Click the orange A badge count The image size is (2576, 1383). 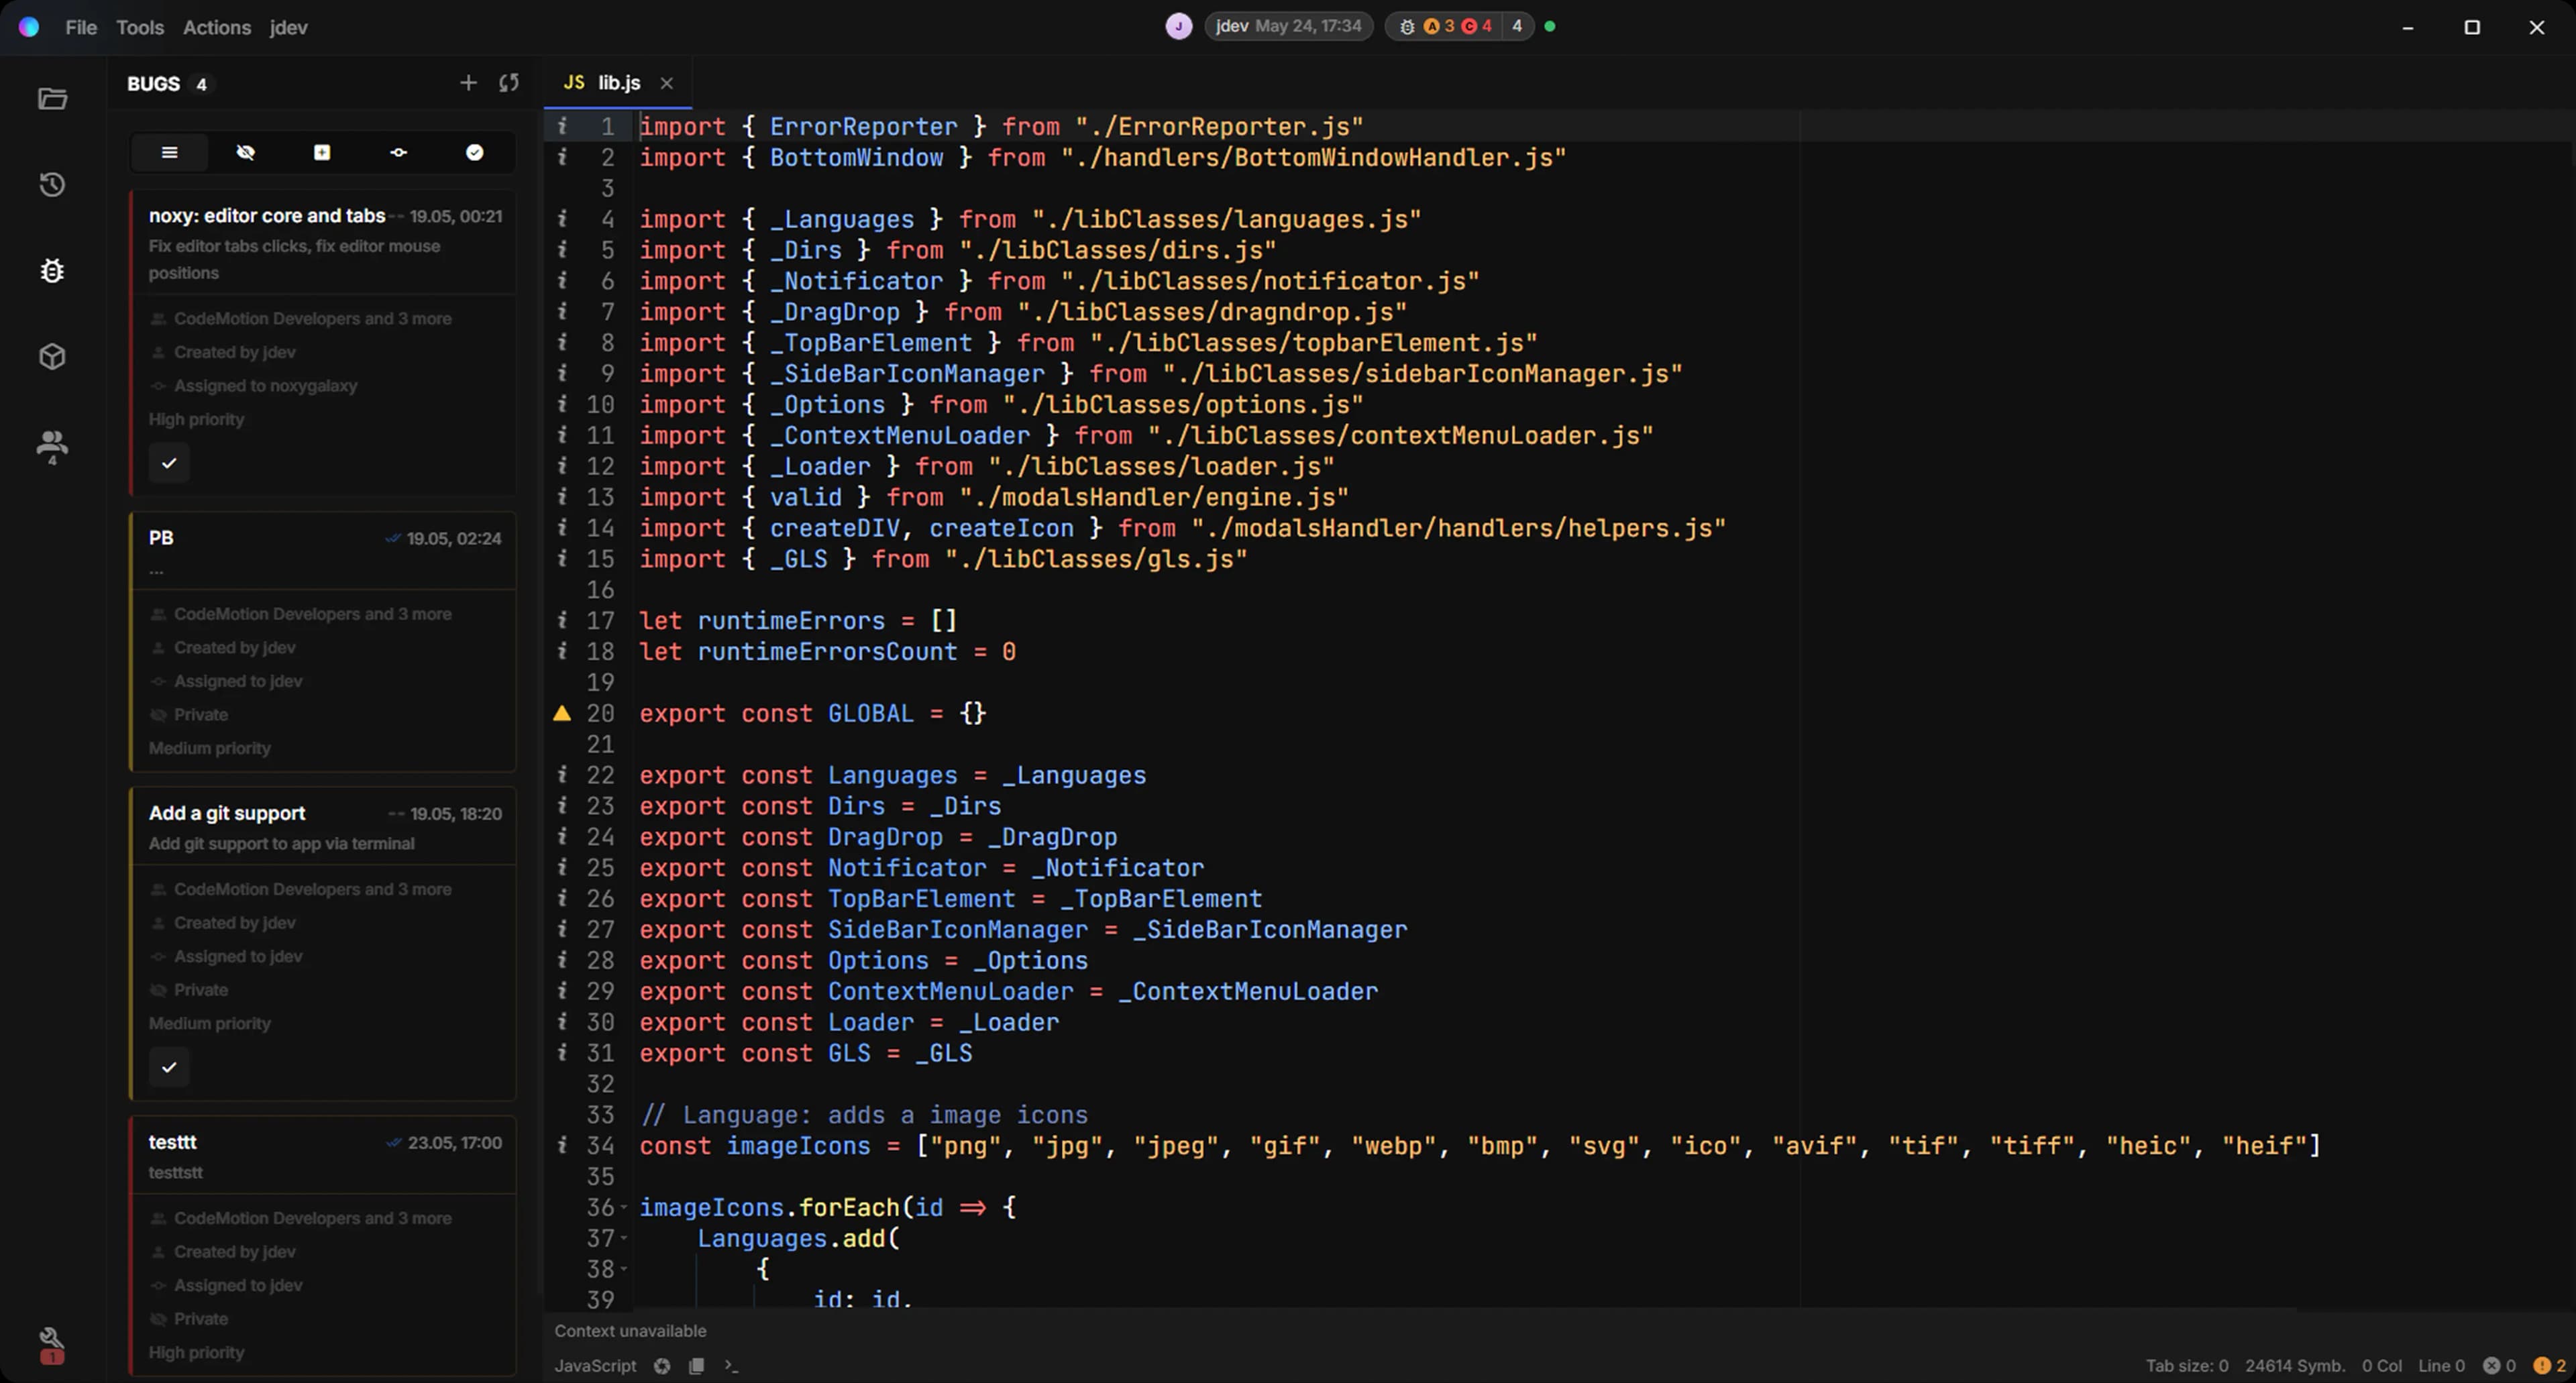[1439, 26]
